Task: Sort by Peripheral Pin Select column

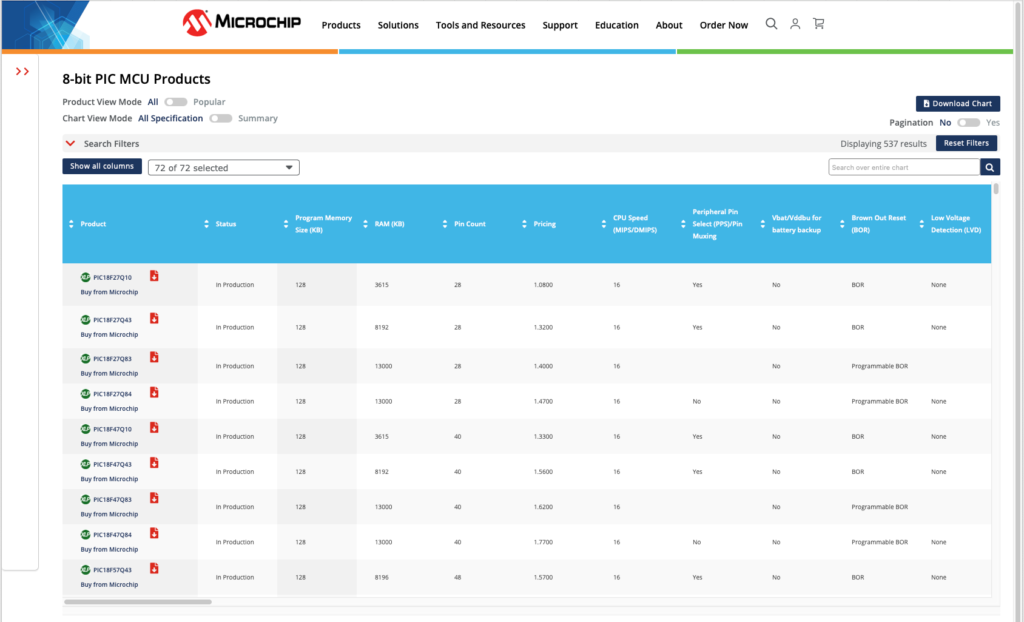Action: 683,224
